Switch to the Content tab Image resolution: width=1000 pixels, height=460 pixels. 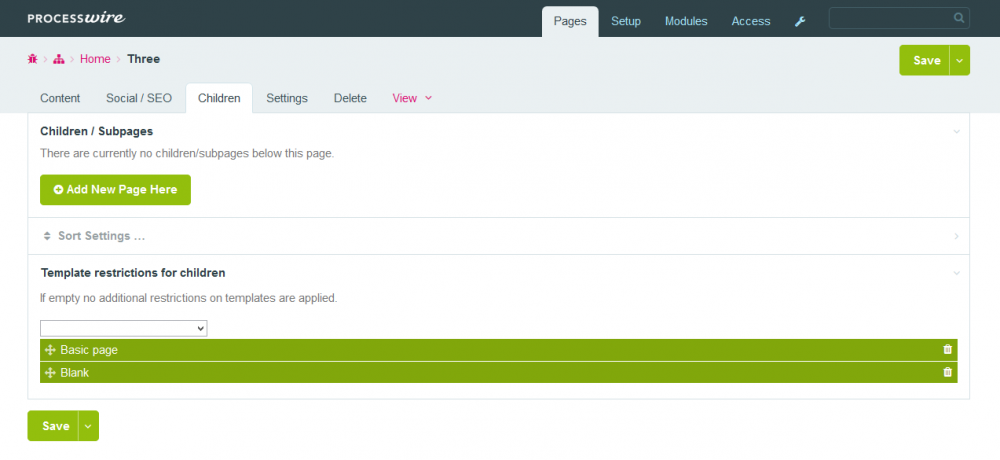click(60, 98)
